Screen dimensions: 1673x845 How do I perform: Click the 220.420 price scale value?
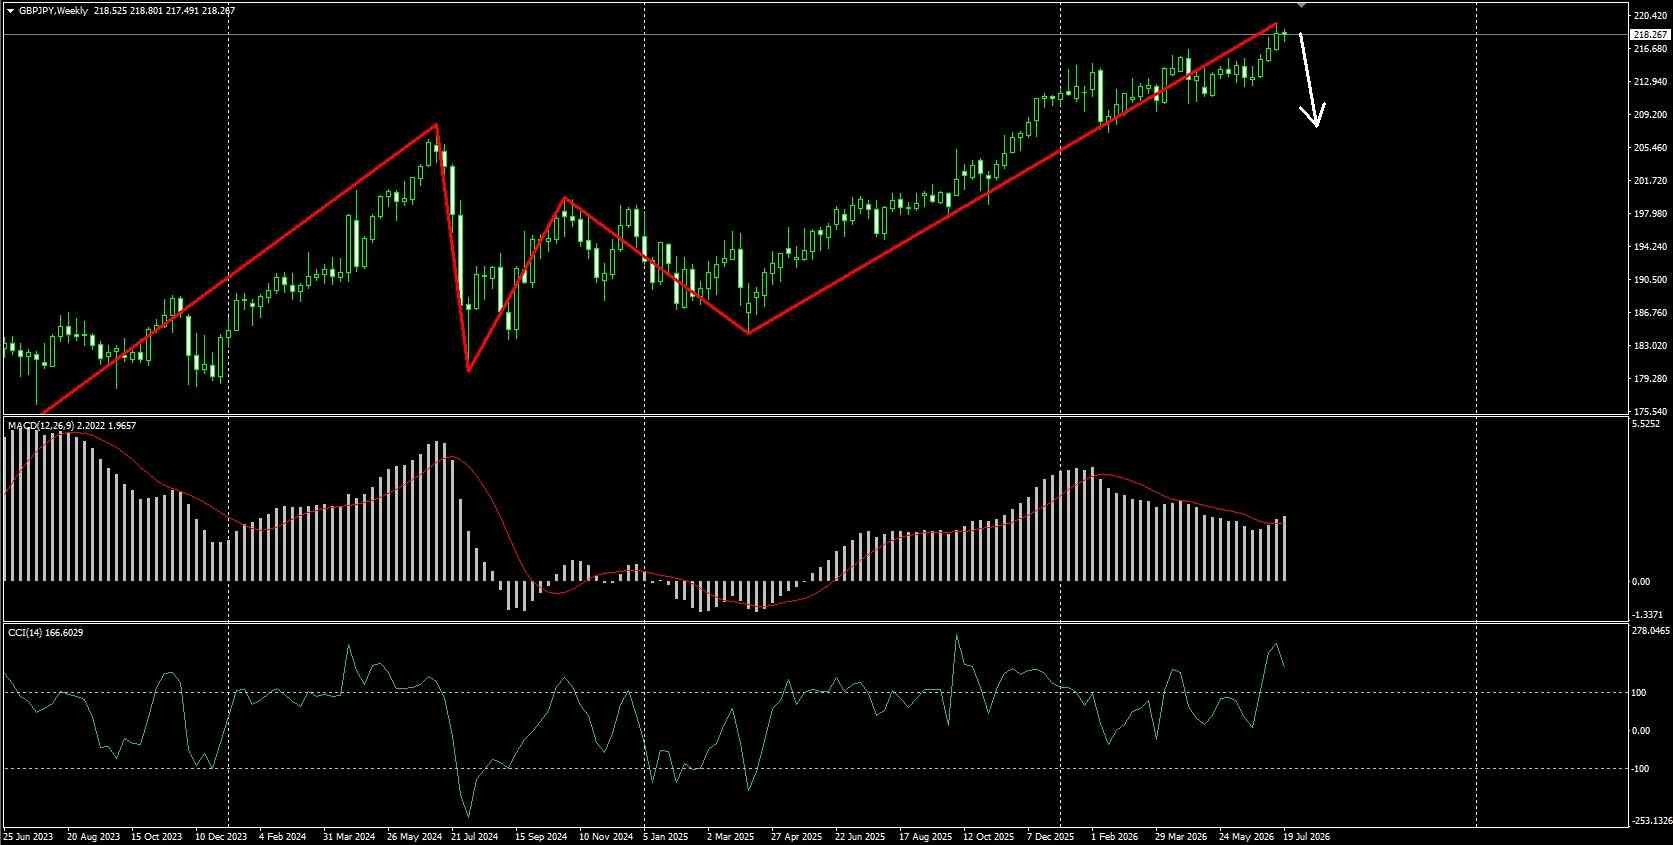tap(1649, 16)
